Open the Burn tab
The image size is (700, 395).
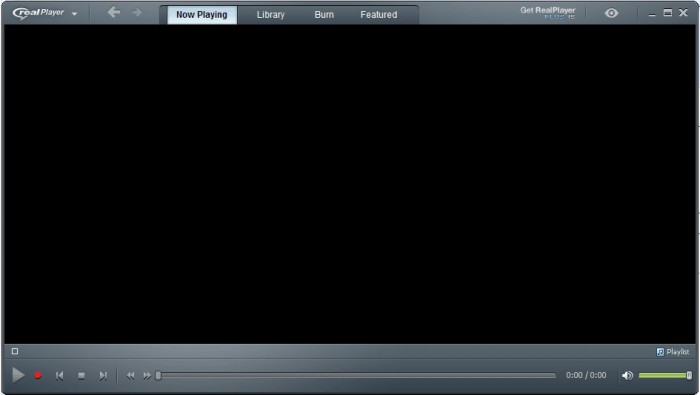click(324, 15)
